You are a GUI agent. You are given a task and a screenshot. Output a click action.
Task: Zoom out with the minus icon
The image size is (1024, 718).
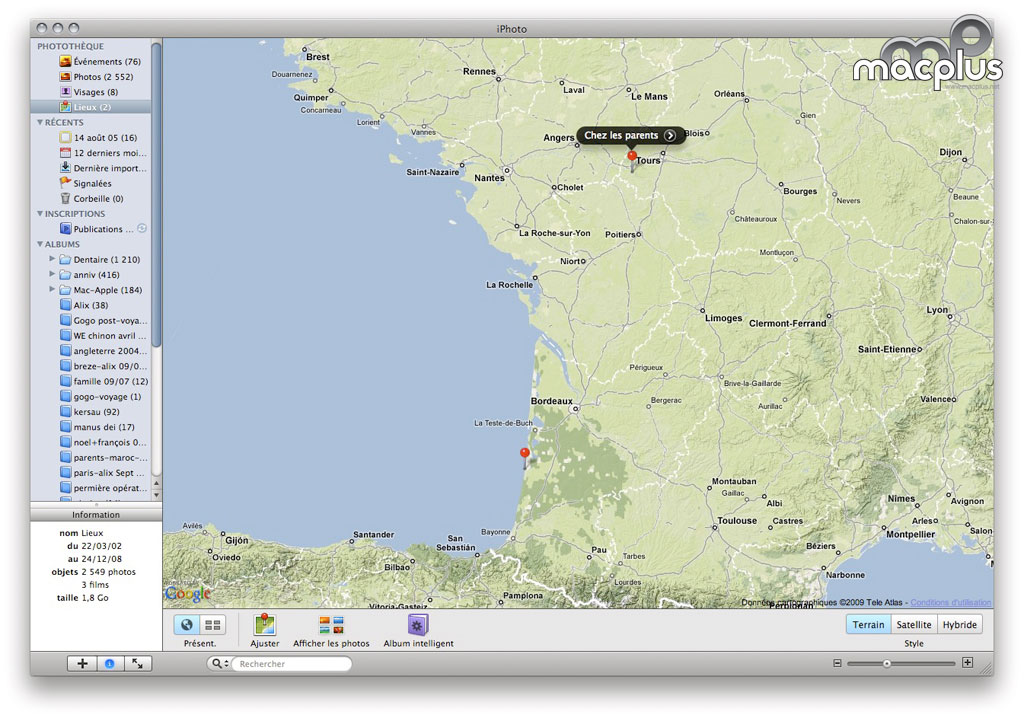coord(837,663)
